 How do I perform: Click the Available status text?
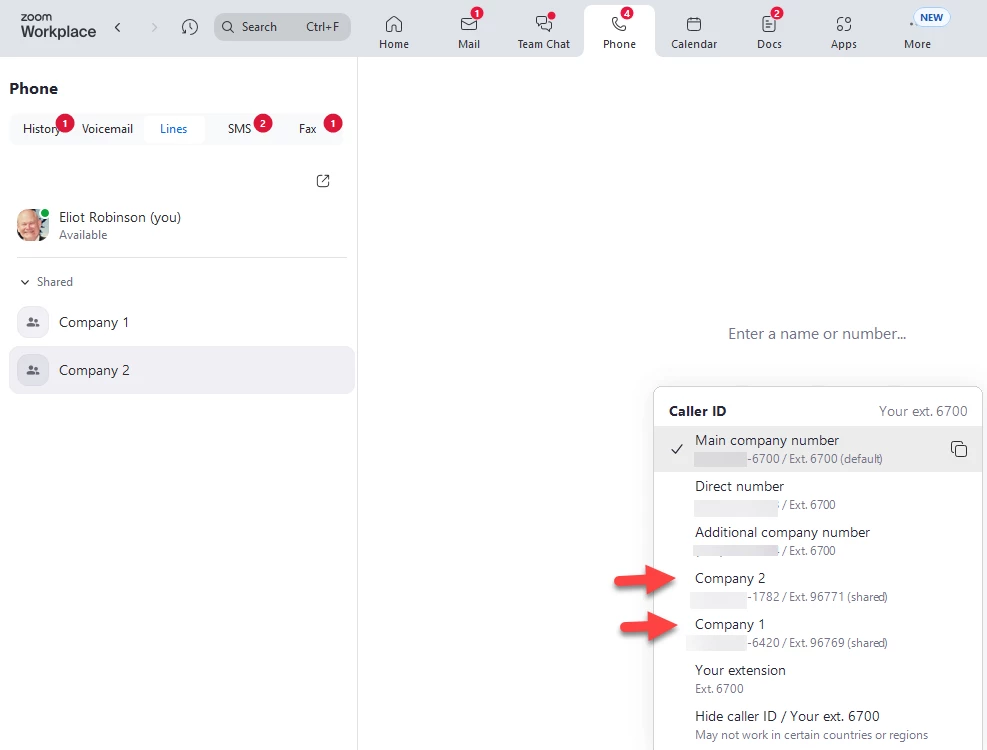click(x=83, y=235)
